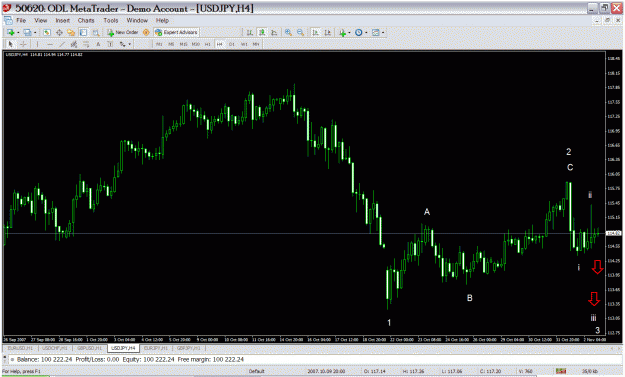
Task: Switch to H1 timeframe
Action: point(208,44)
